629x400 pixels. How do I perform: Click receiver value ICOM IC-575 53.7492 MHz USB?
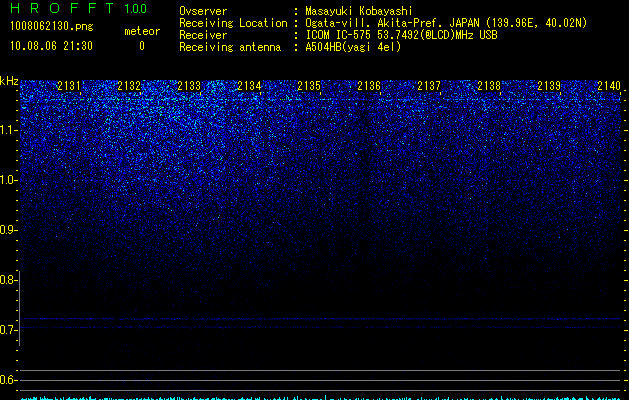tap(401, 35)
